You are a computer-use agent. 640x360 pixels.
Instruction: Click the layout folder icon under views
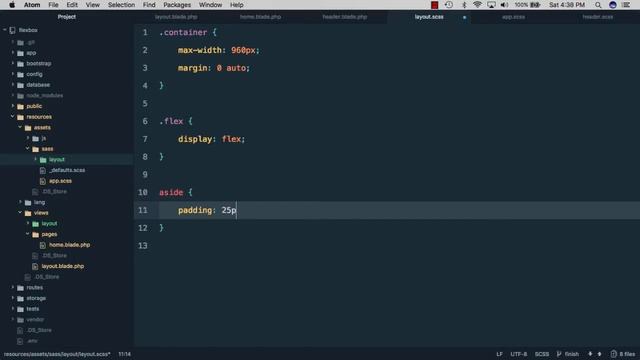(x=36, y=224)
